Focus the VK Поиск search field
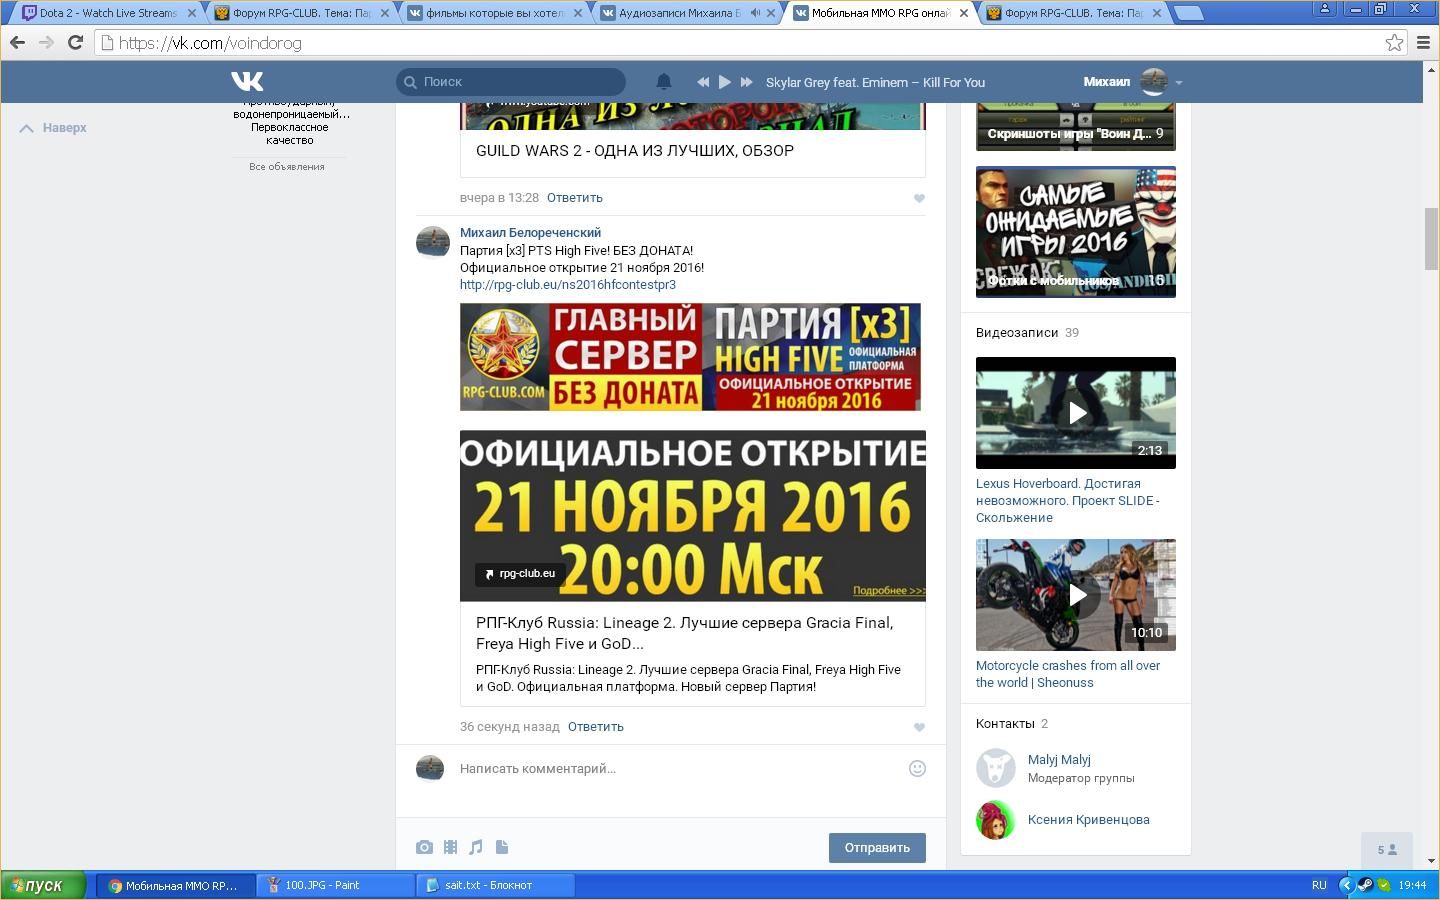The width and height of the screenshot is (1440, 900). [511, 82]
